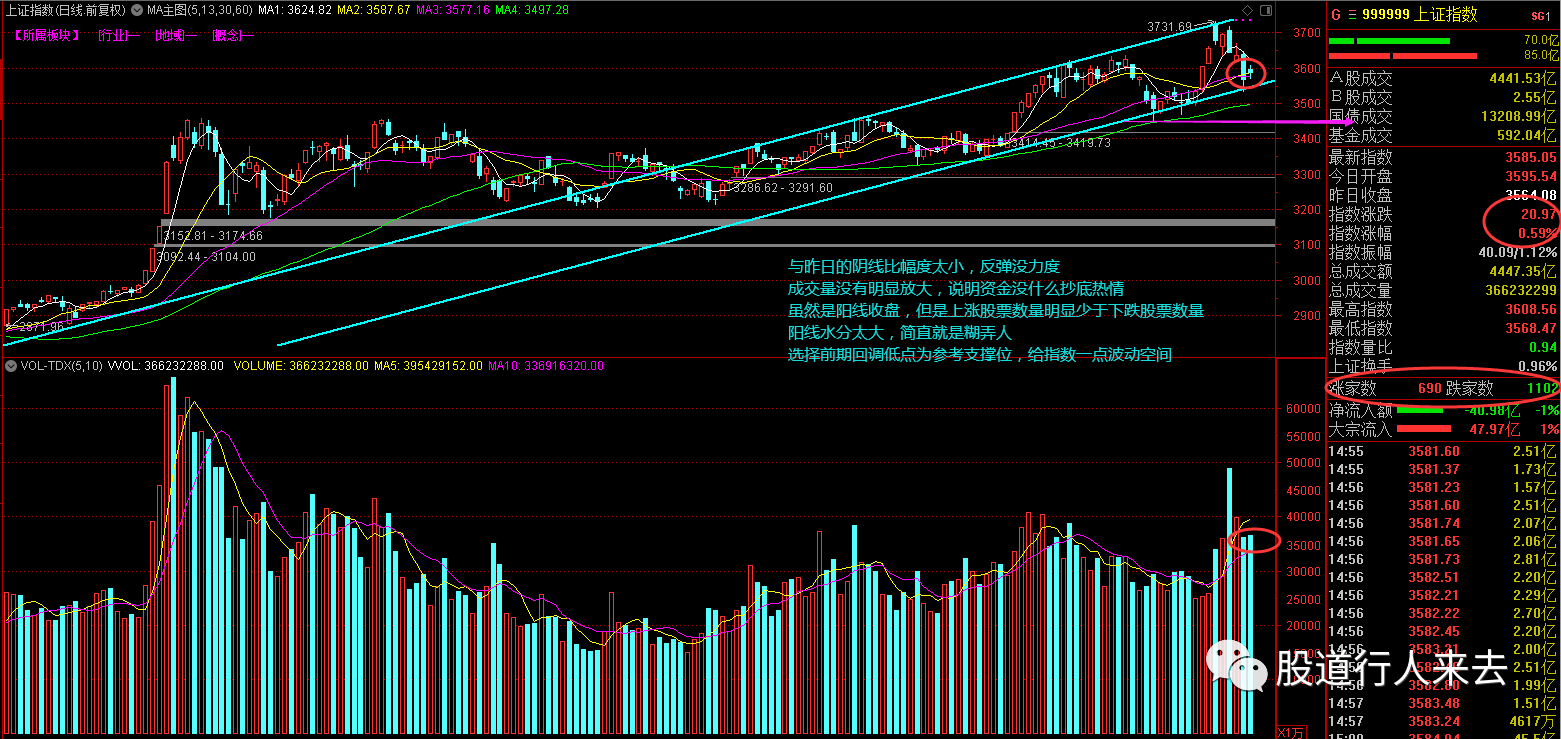The width and height of the screenshot is (1561, 739).
Task: Click the 总成交量 366232299 row
Action: [x=1443, y=290]
